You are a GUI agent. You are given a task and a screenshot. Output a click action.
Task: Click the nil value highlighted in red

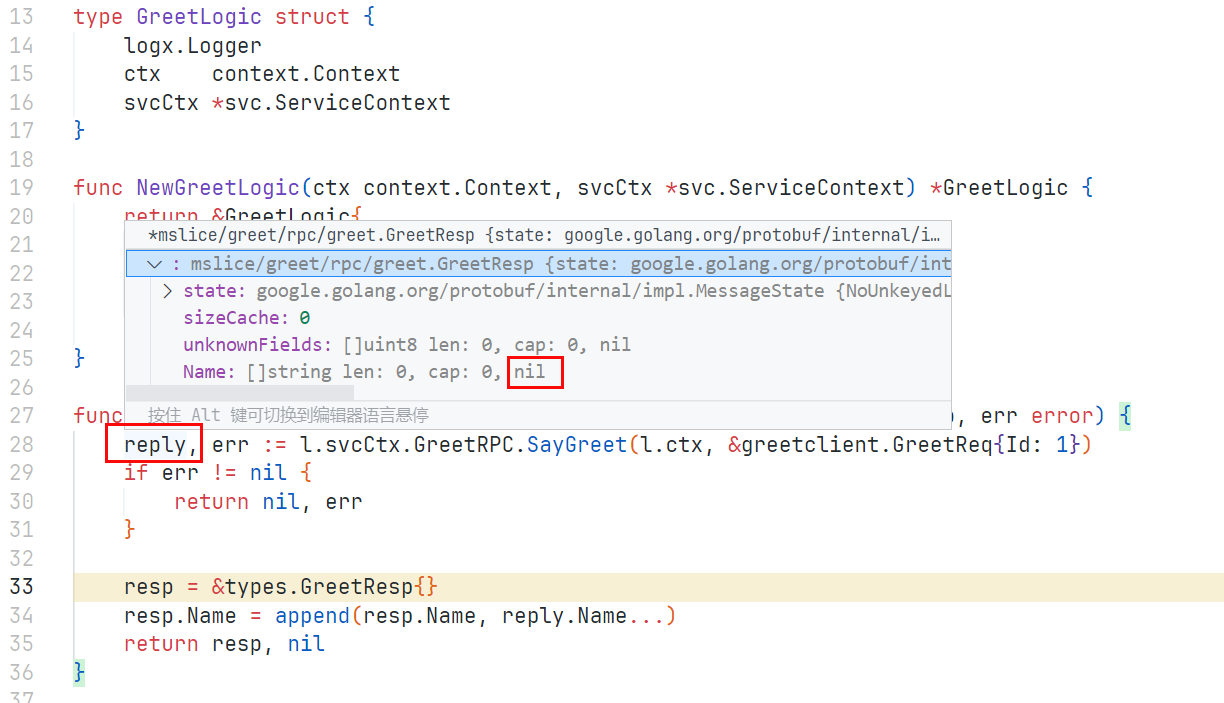pyautogui.click(x=534, y=372)
